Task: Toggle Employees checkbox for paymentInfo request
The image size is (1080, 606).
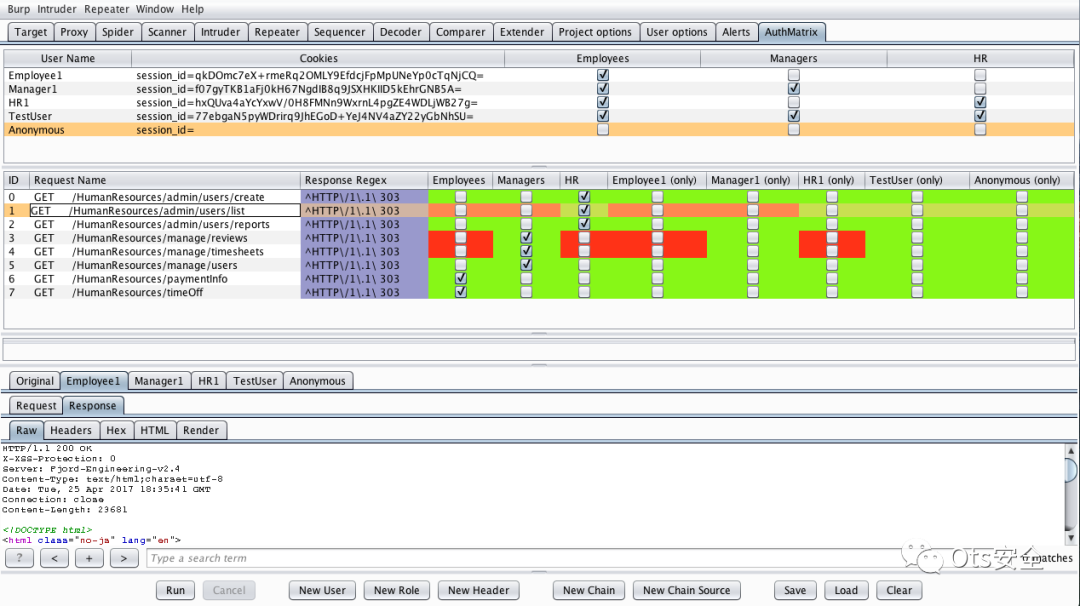Action: 461,278
